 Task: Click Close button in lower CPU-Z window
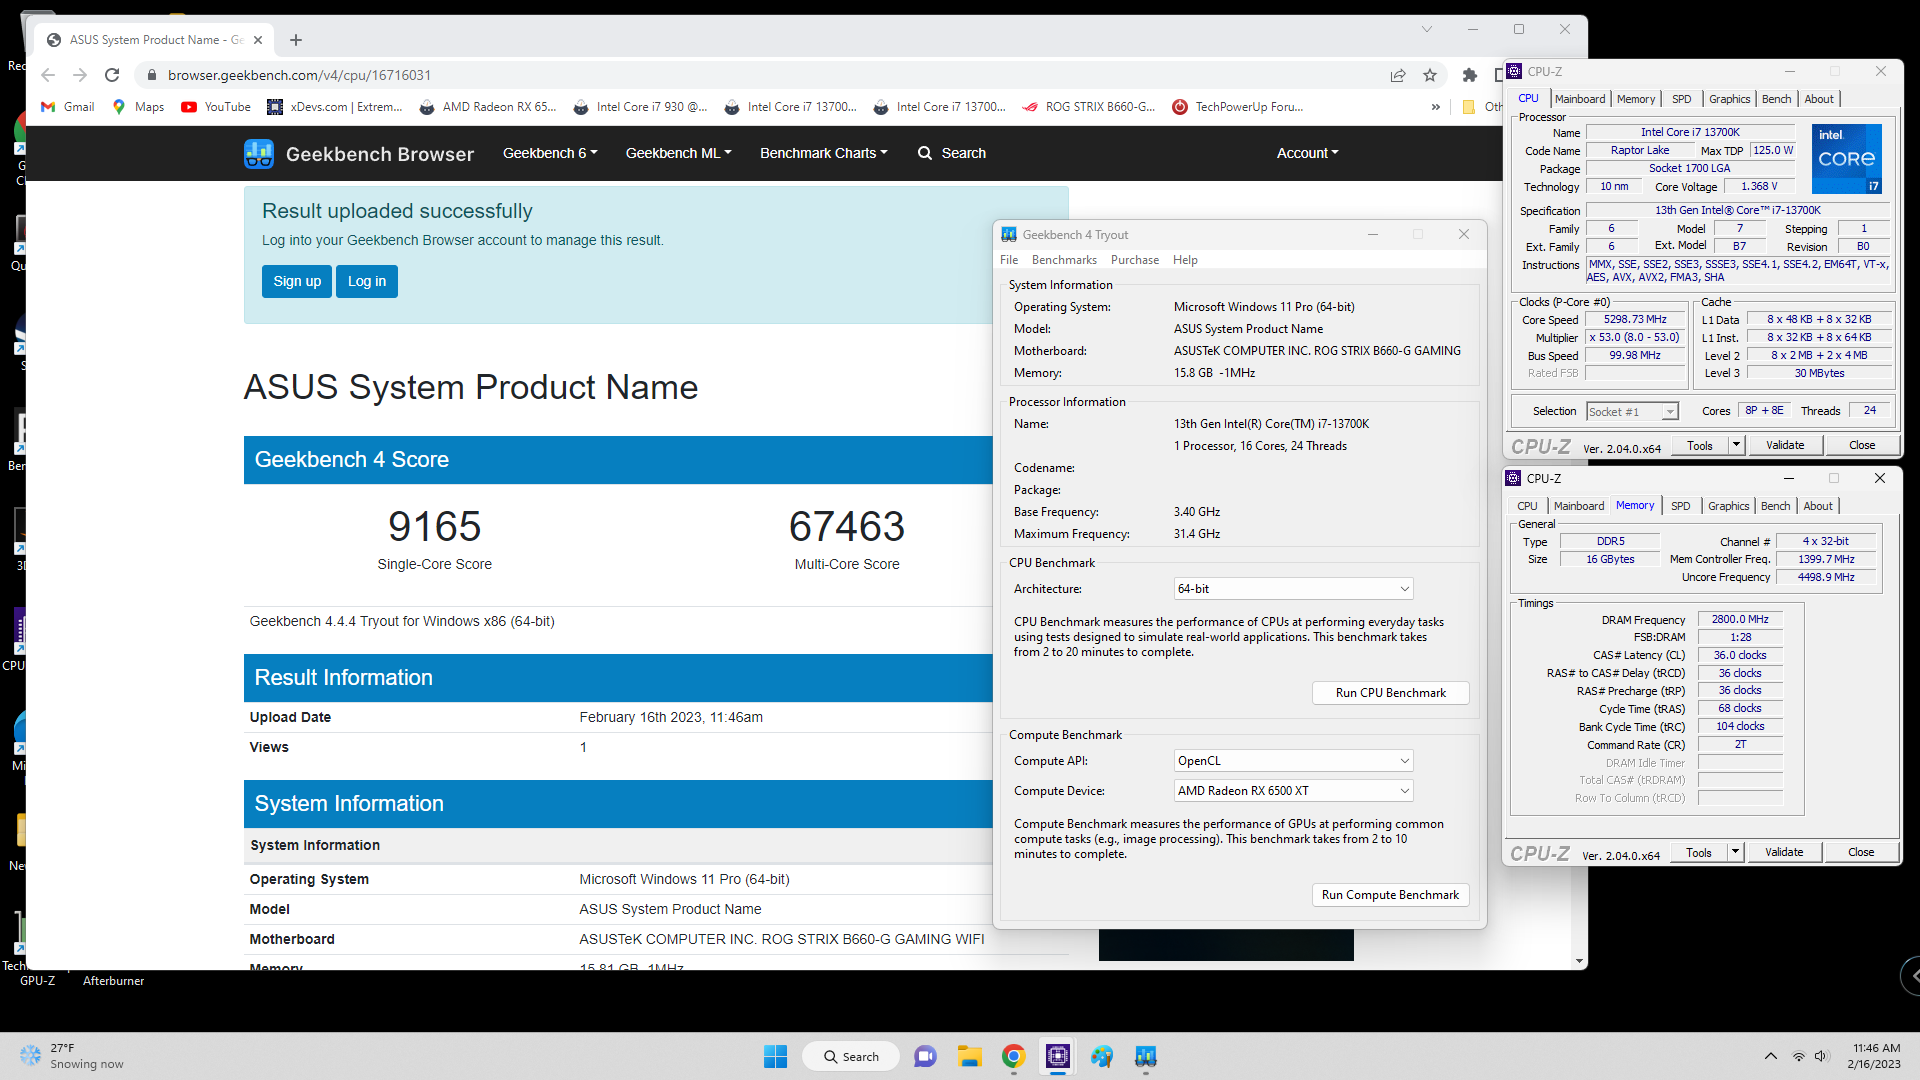click(x=1861, y=852)
